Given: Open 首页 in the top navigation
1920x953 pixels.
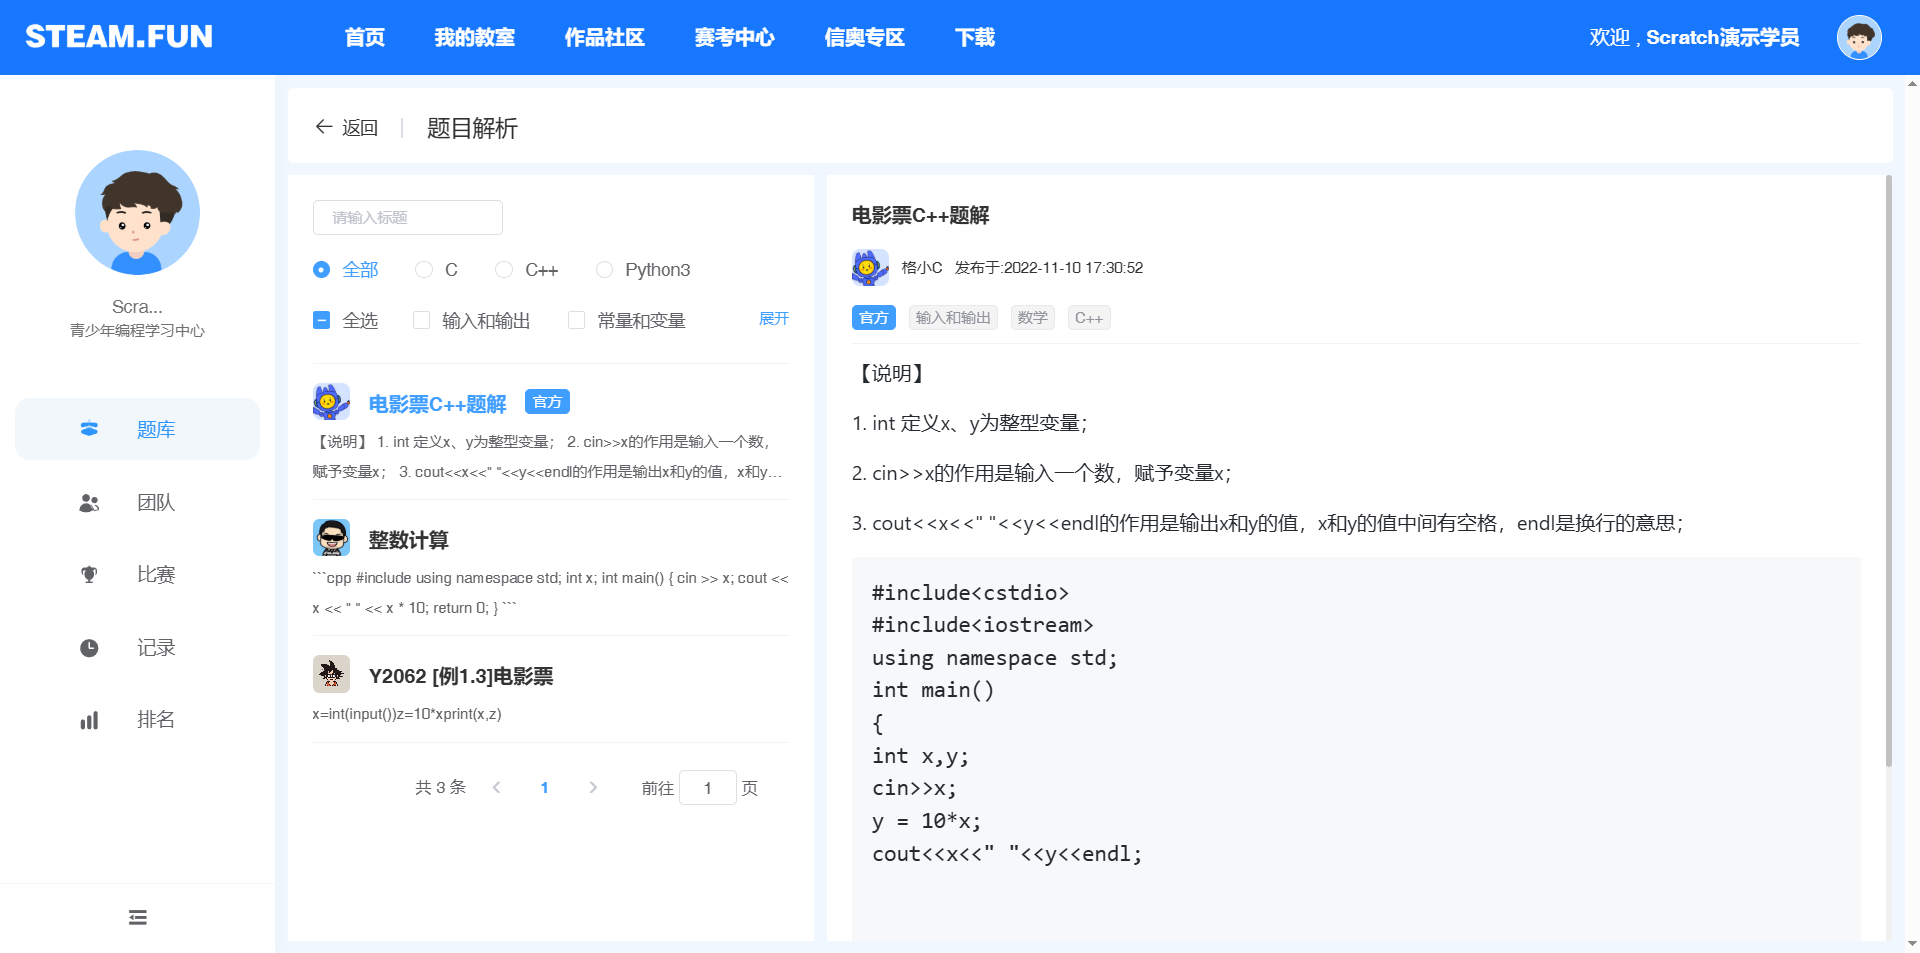Looking at the screenshot, I should coord(365,38).
